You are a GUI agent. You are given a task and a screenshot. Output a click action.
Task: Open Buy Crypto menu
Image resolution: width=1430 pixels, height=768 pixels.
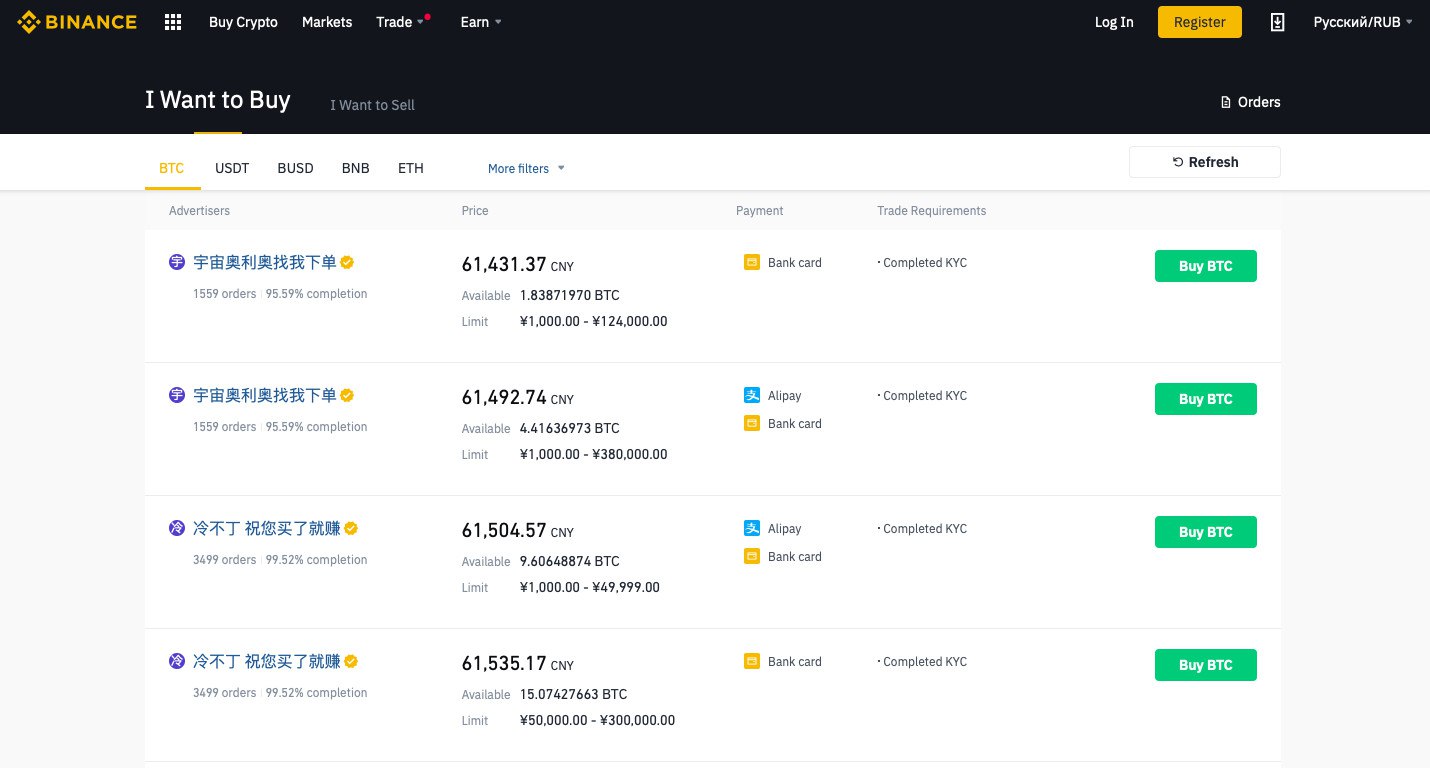(x=243, y=22)
